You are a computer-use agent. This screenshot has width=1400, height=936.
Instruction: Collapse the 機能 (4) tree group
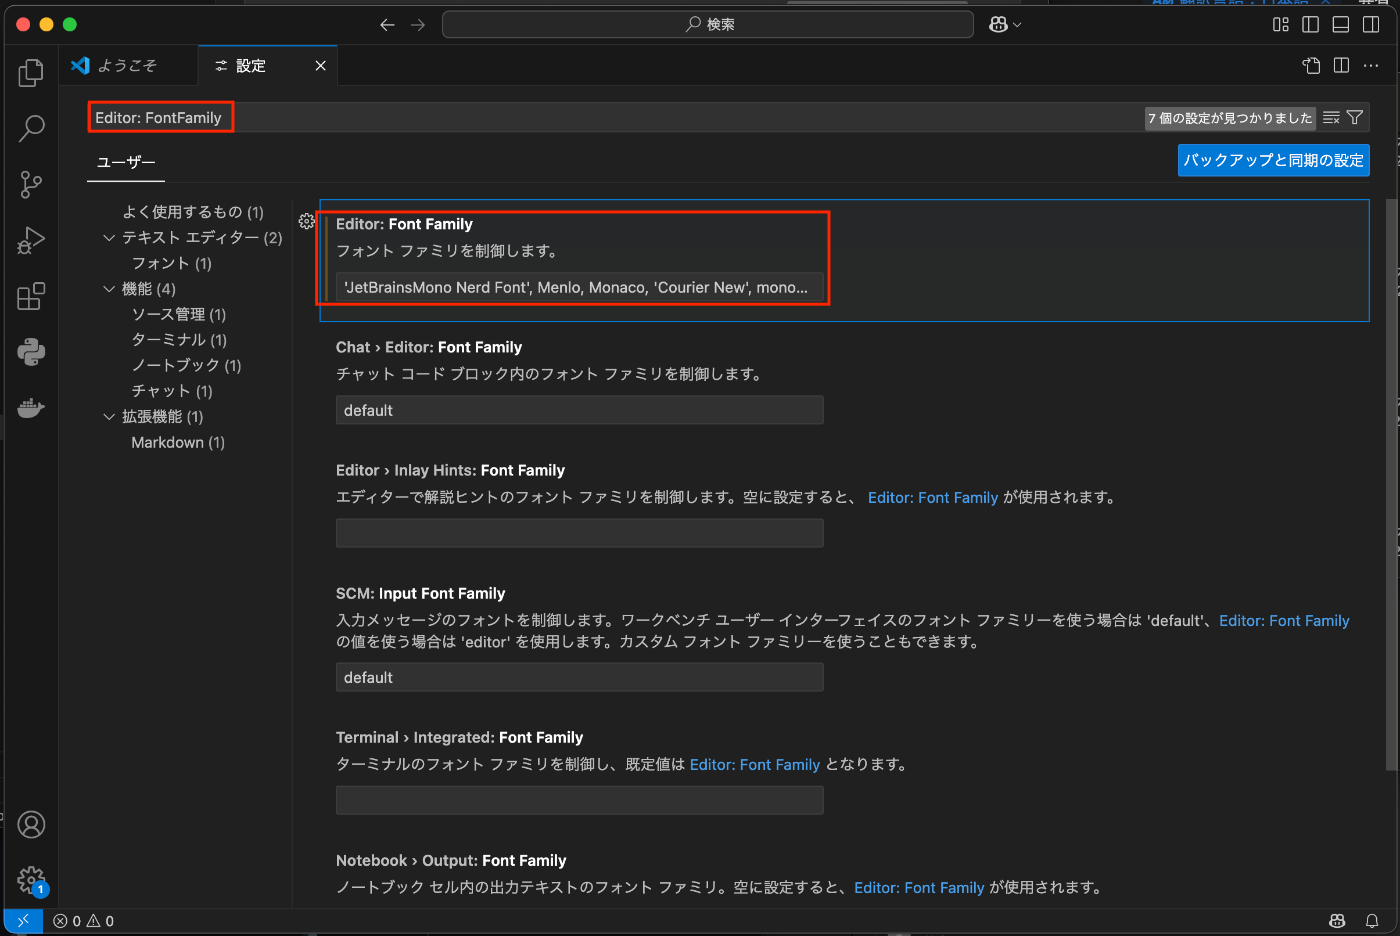click(109, 289)
